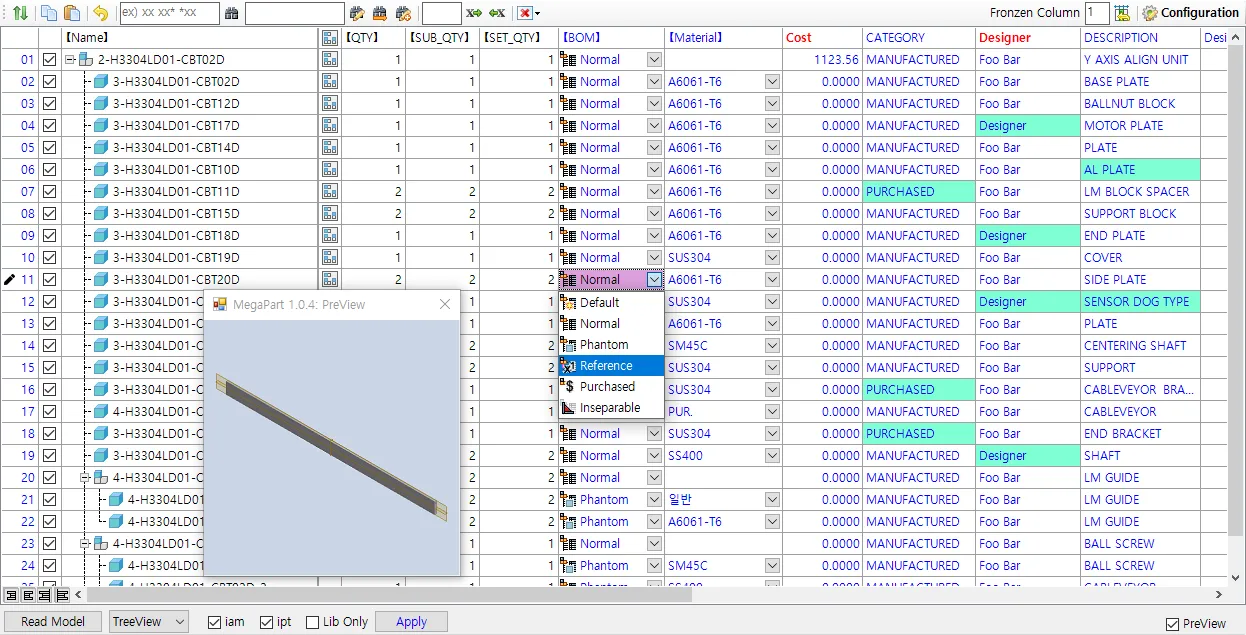Uncheck the row 20 checkbox
Image resolution: width=1246 pixels, height=635 pixels.
49,477
